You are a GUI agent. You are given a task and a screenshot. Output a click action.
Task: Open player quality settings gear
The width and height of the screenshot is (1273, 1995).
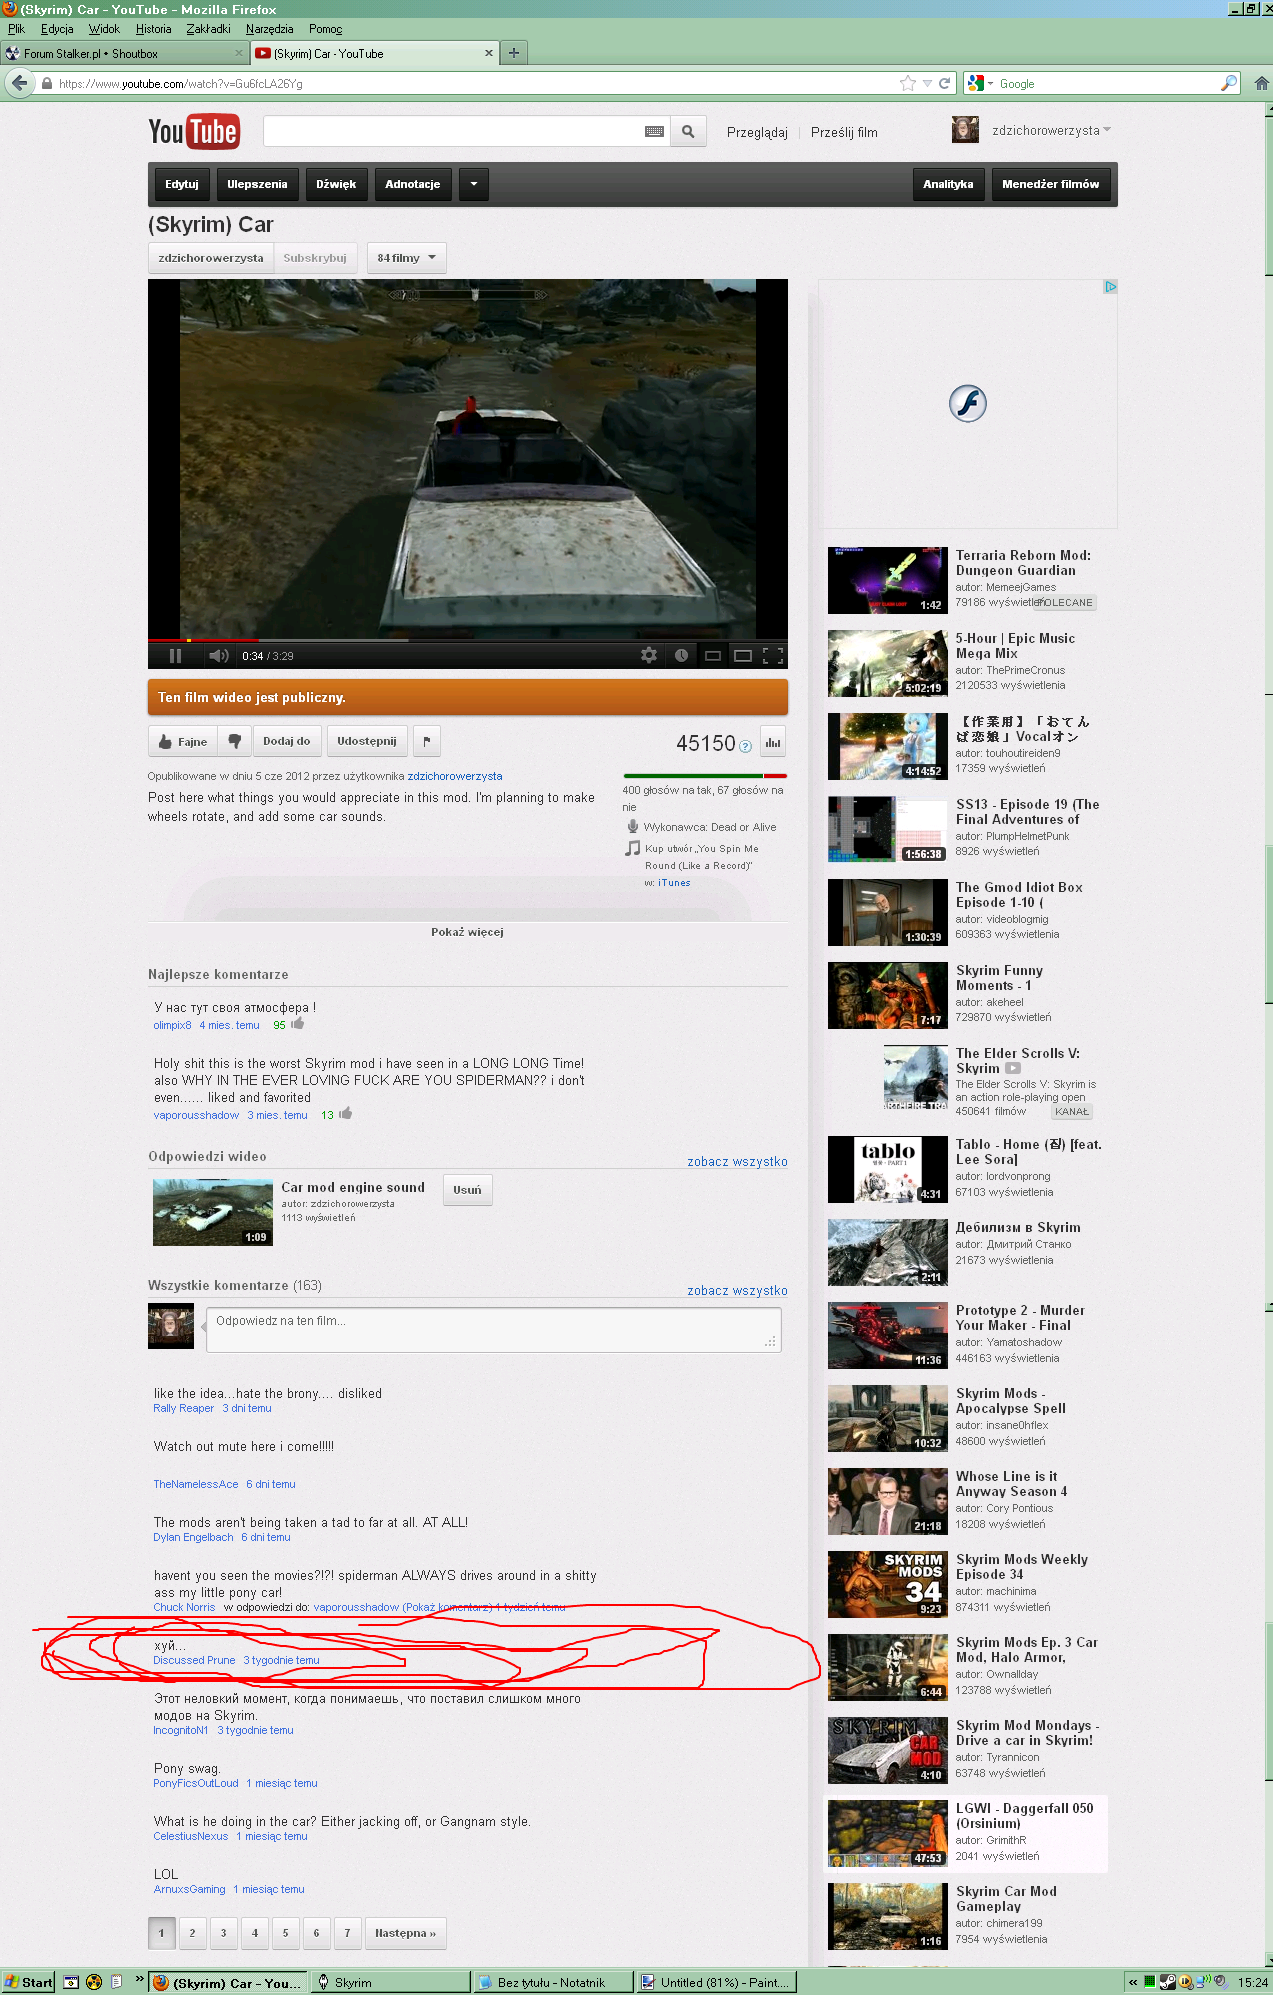649,655
